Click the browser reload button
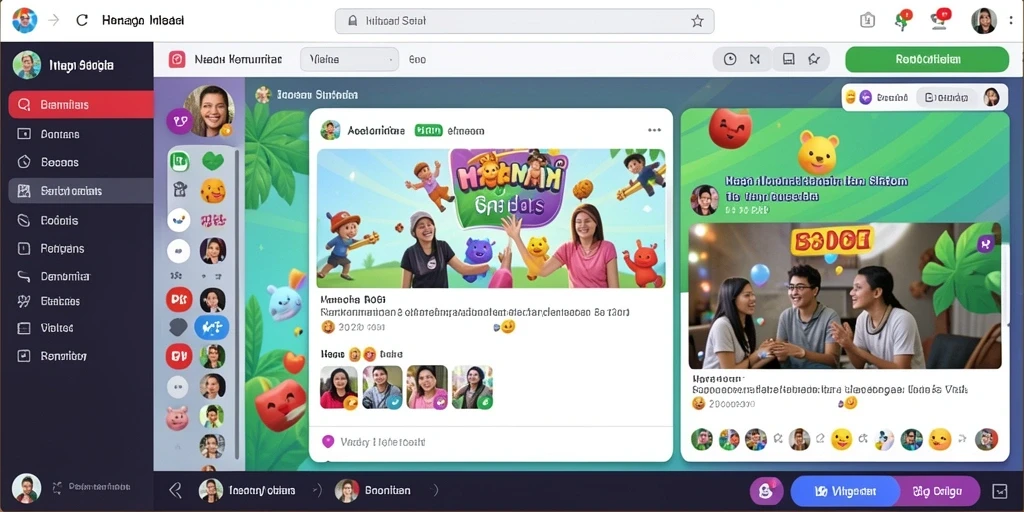 pyautogui.click(x=82, y=20)
